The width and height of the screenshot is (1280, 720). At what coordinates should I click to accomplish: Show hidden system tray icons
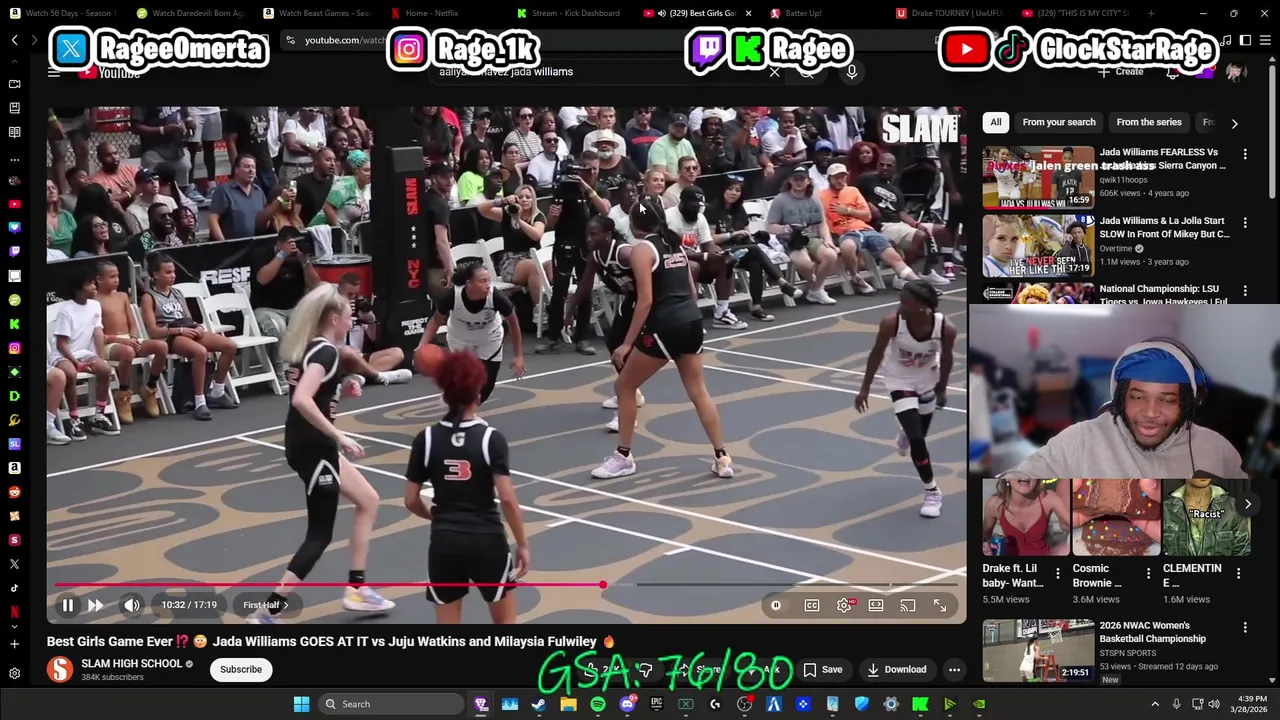[x=1155, y=704]
